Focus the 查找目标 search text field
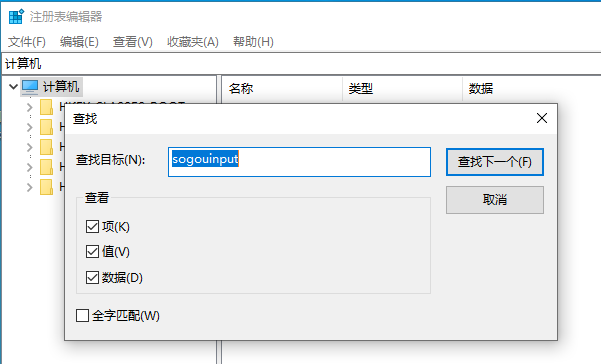Image resolution: width=601 pixels, height=364 pixels. [299, 162]
